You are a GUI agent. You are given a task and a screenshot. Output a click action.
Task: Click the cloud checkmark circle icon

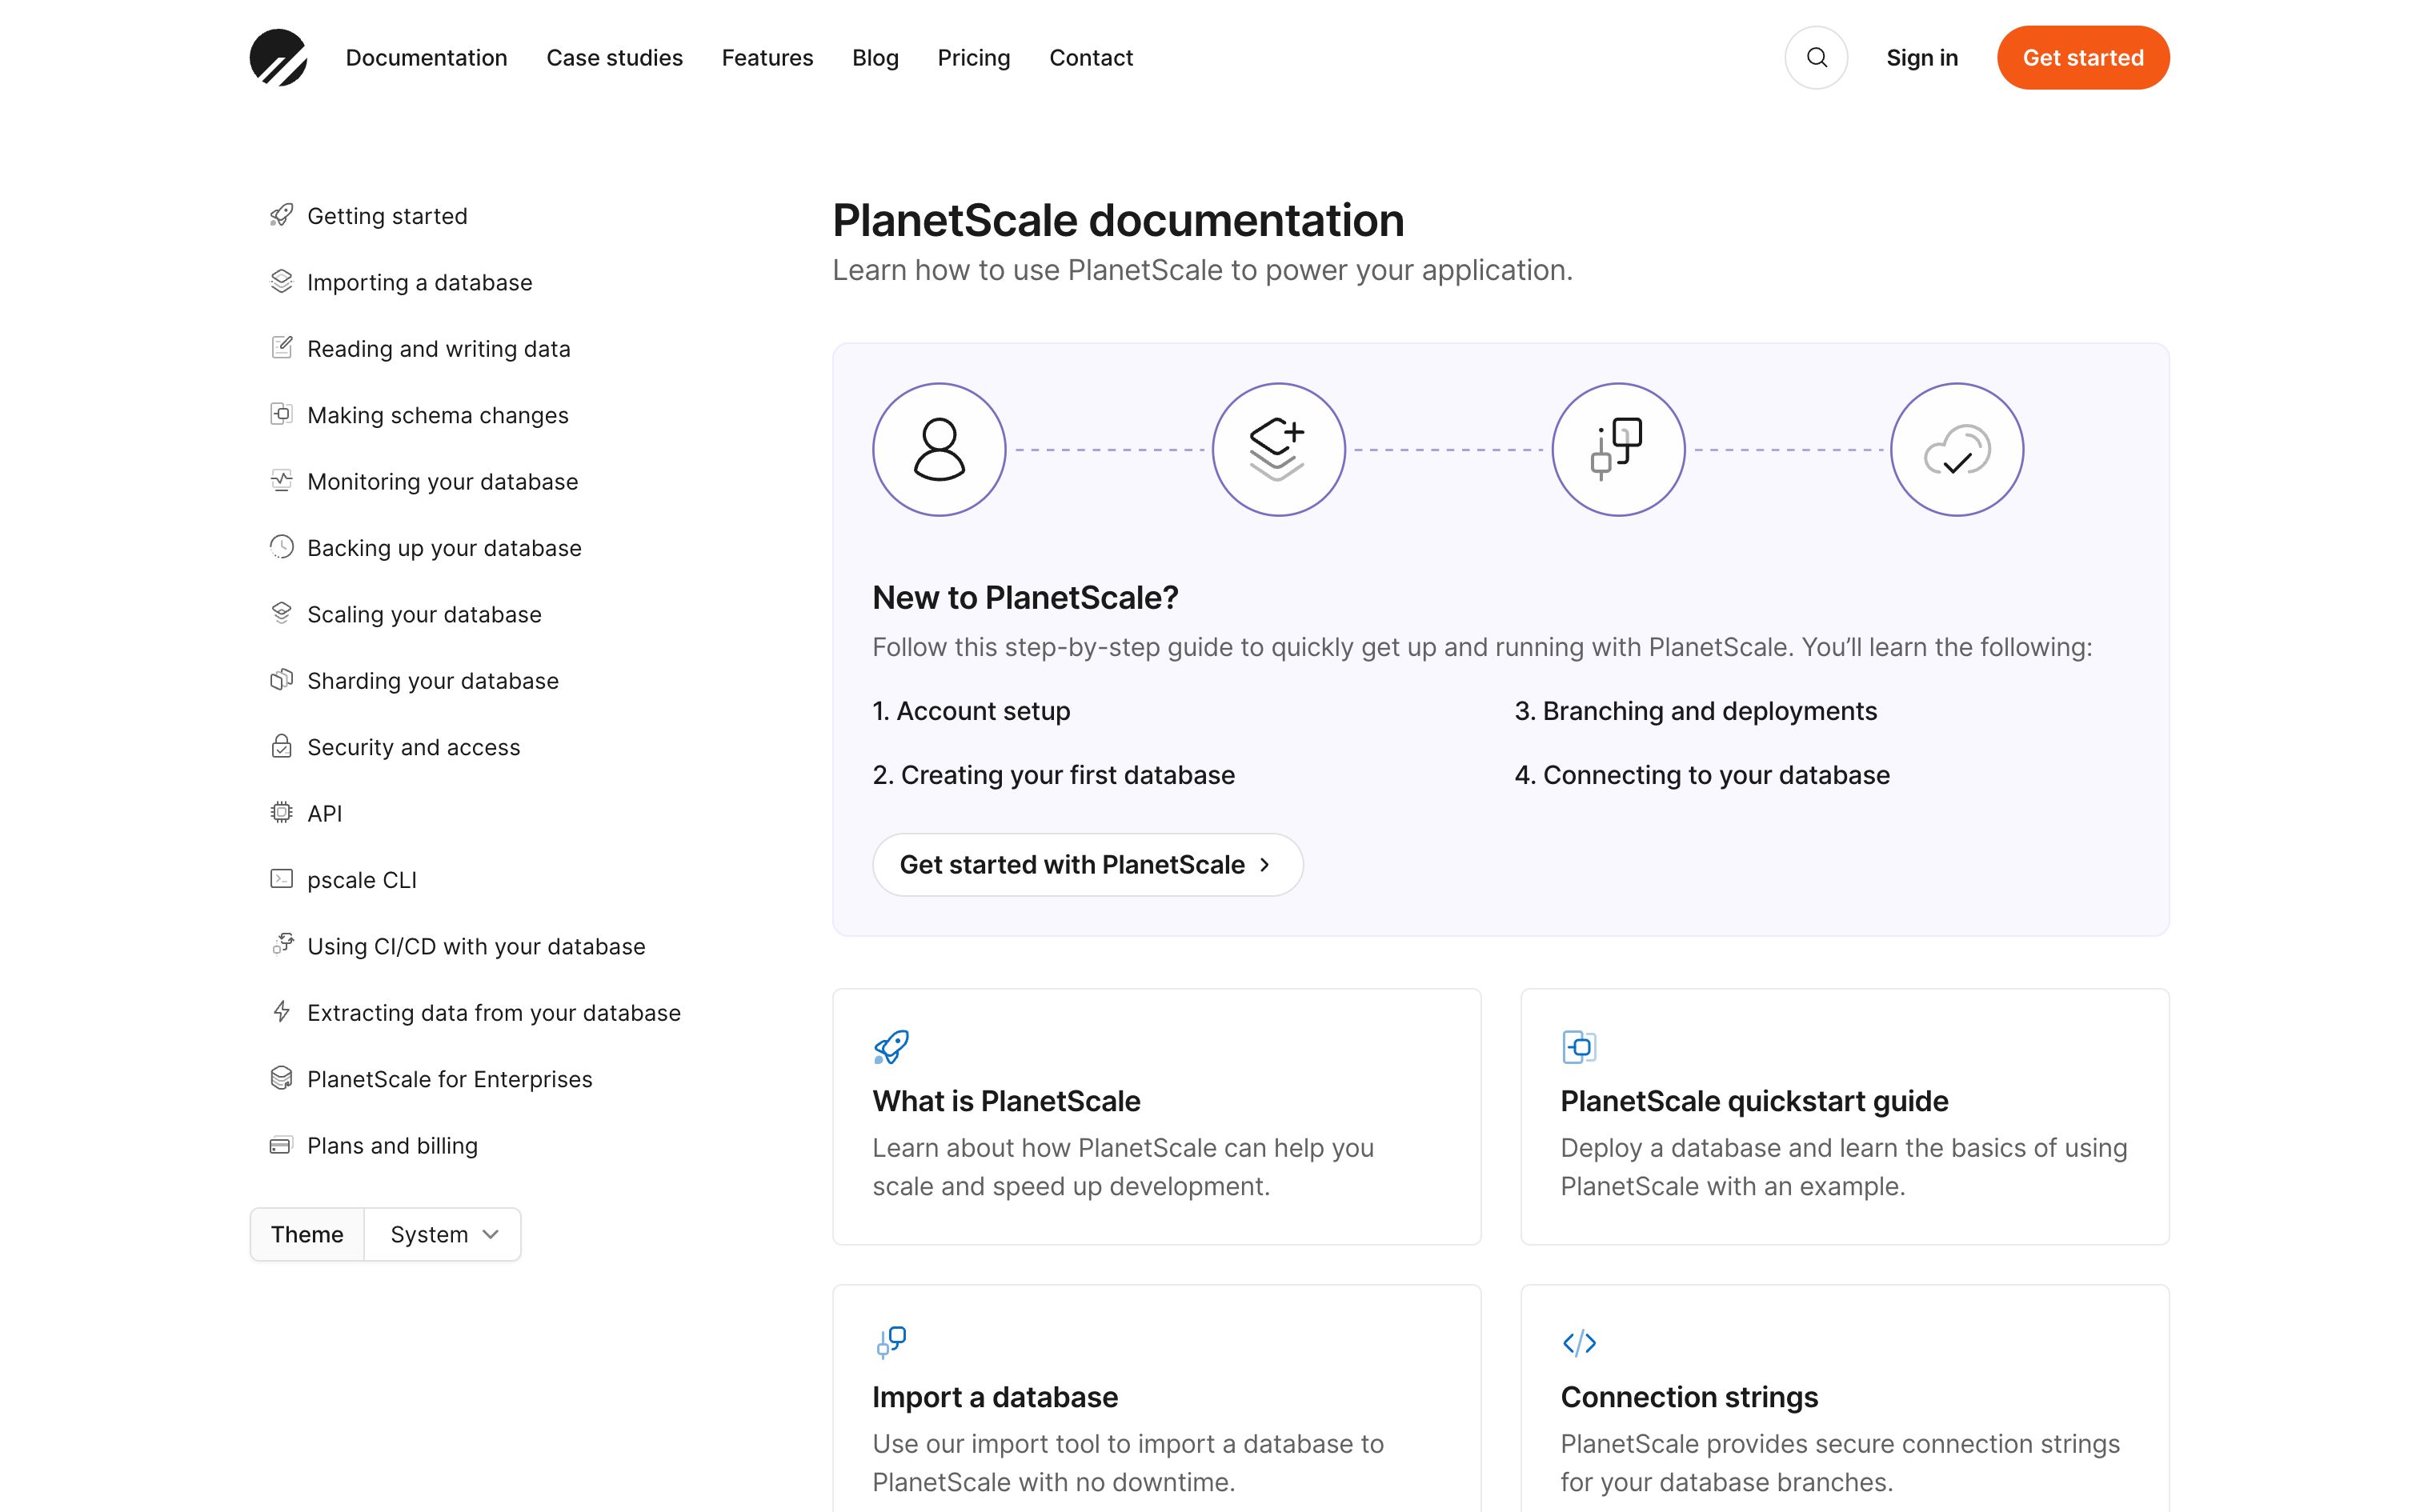click(x=1957, y=450)
